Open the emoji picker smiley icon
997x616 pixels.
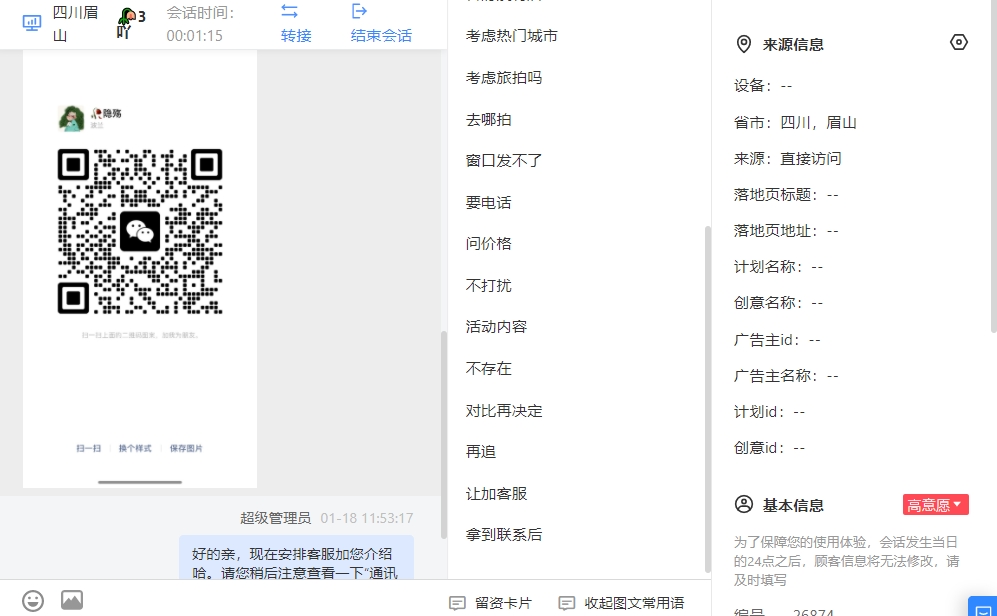coord(33,600)
